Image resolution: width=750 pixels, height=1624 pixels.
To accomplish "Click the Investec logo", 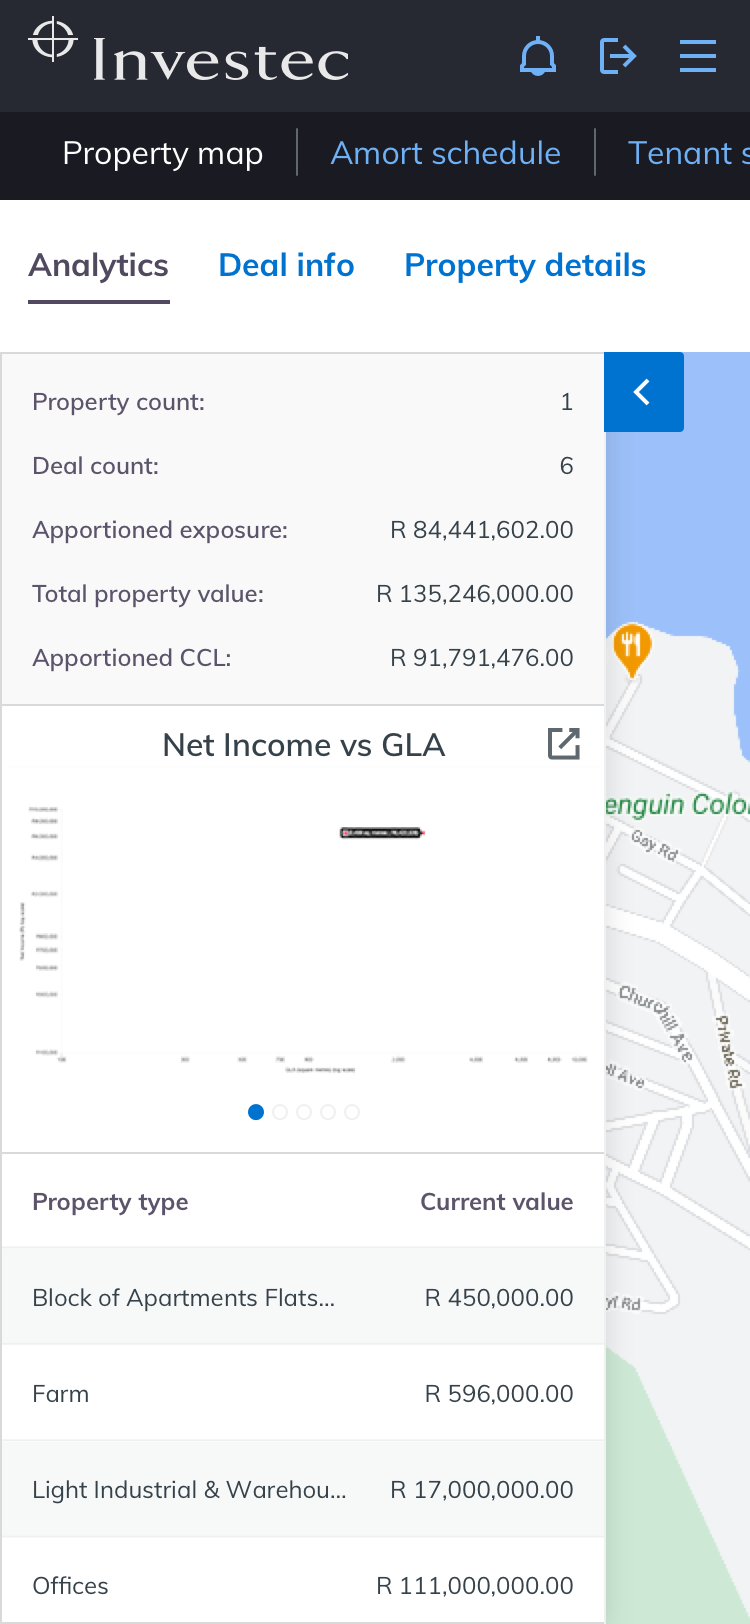I will click(x=190, y=54).
